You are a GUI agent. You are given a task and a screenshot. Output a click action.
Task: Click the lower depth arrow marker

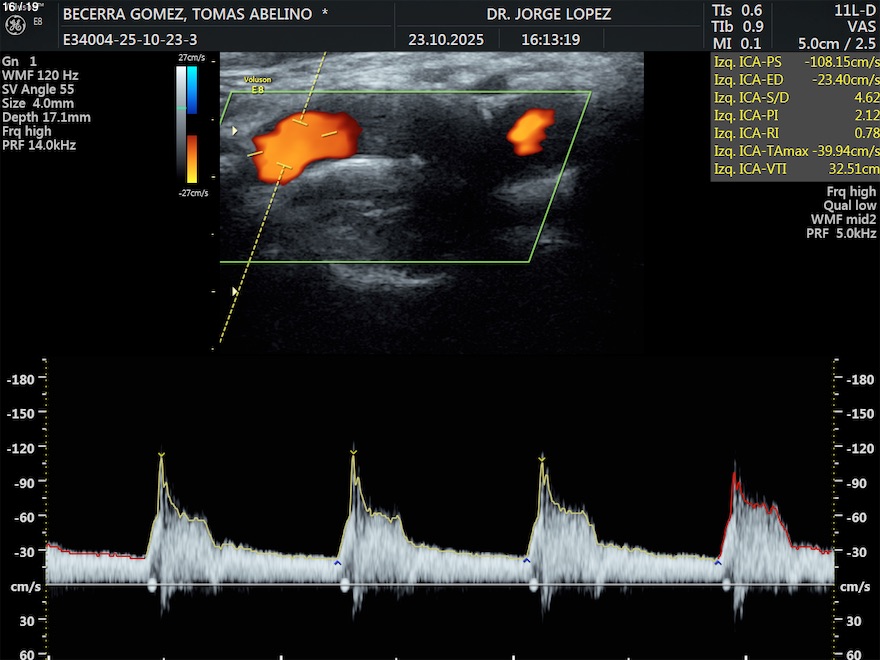tap(235, 291)
